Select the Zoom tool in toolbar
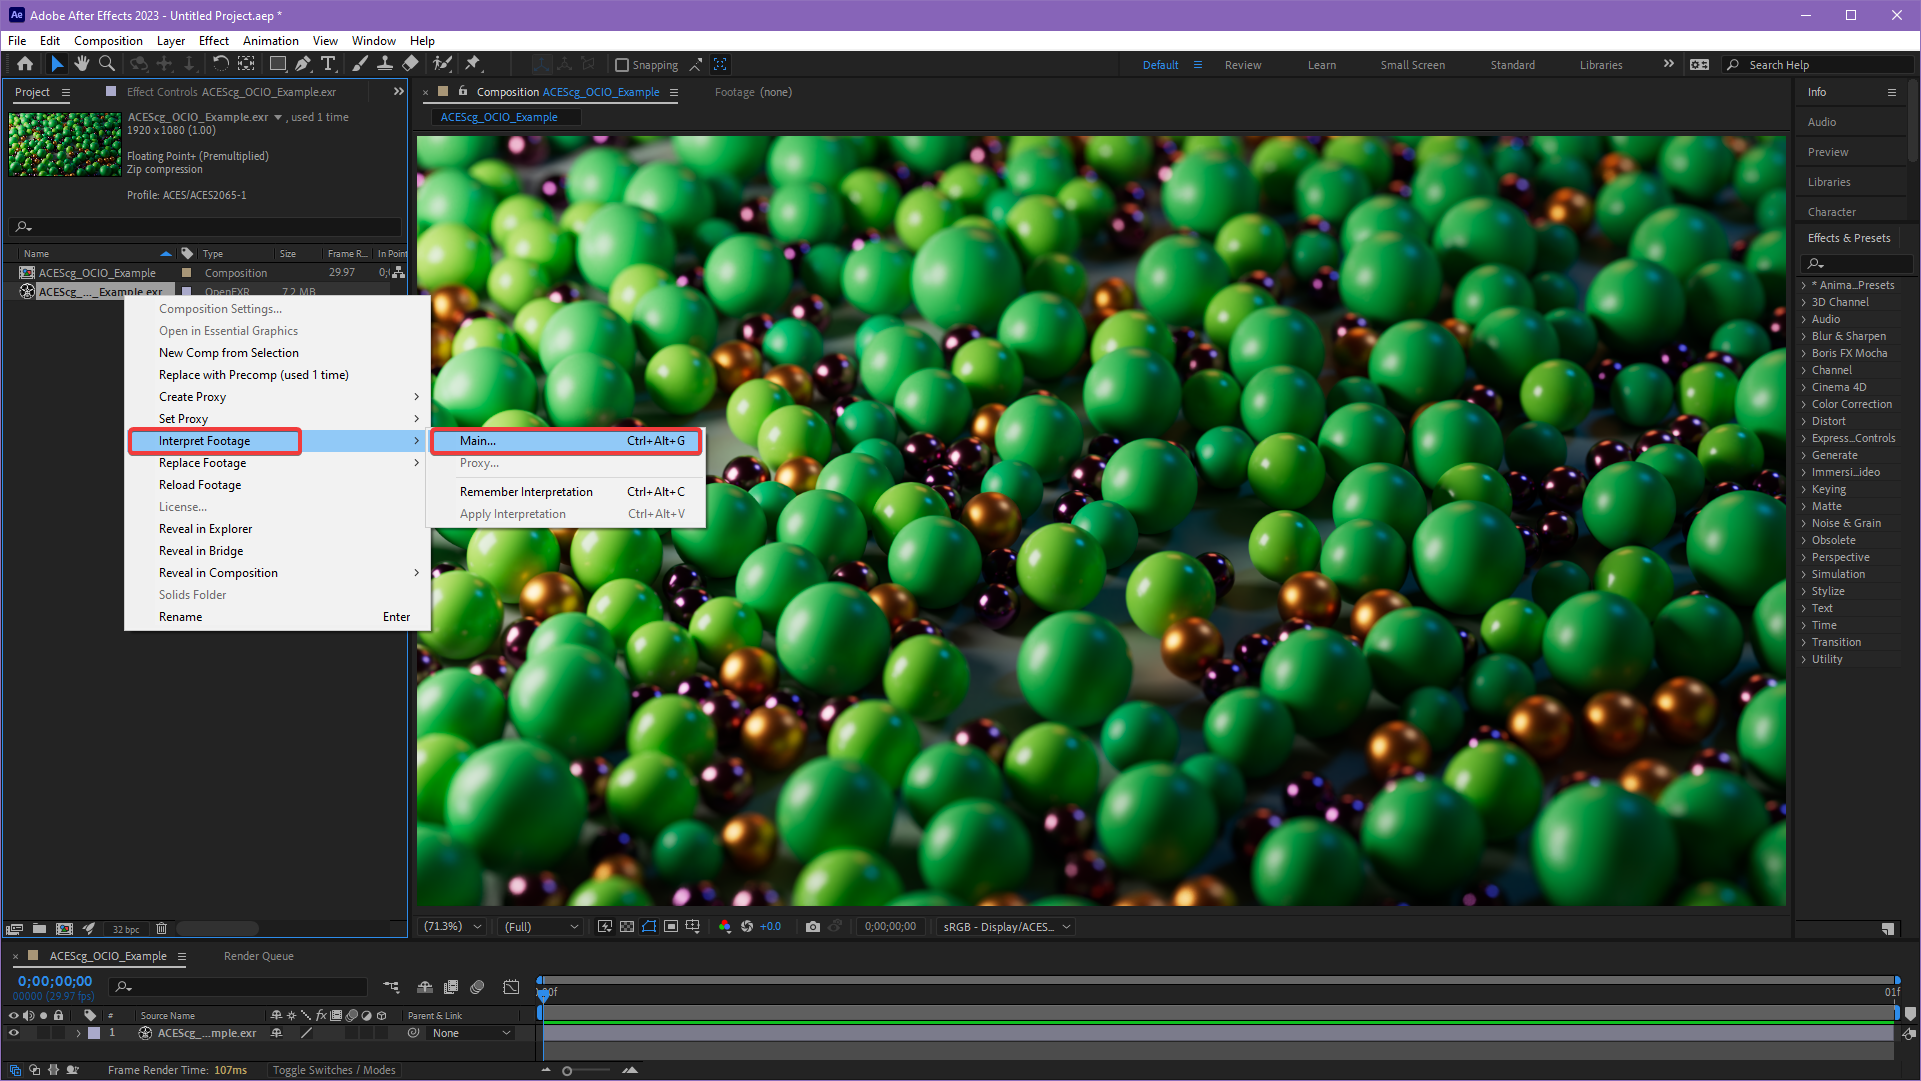The width and height of the screenshot is (1921, 1081). pyautogui.click(x=106, y=64)
